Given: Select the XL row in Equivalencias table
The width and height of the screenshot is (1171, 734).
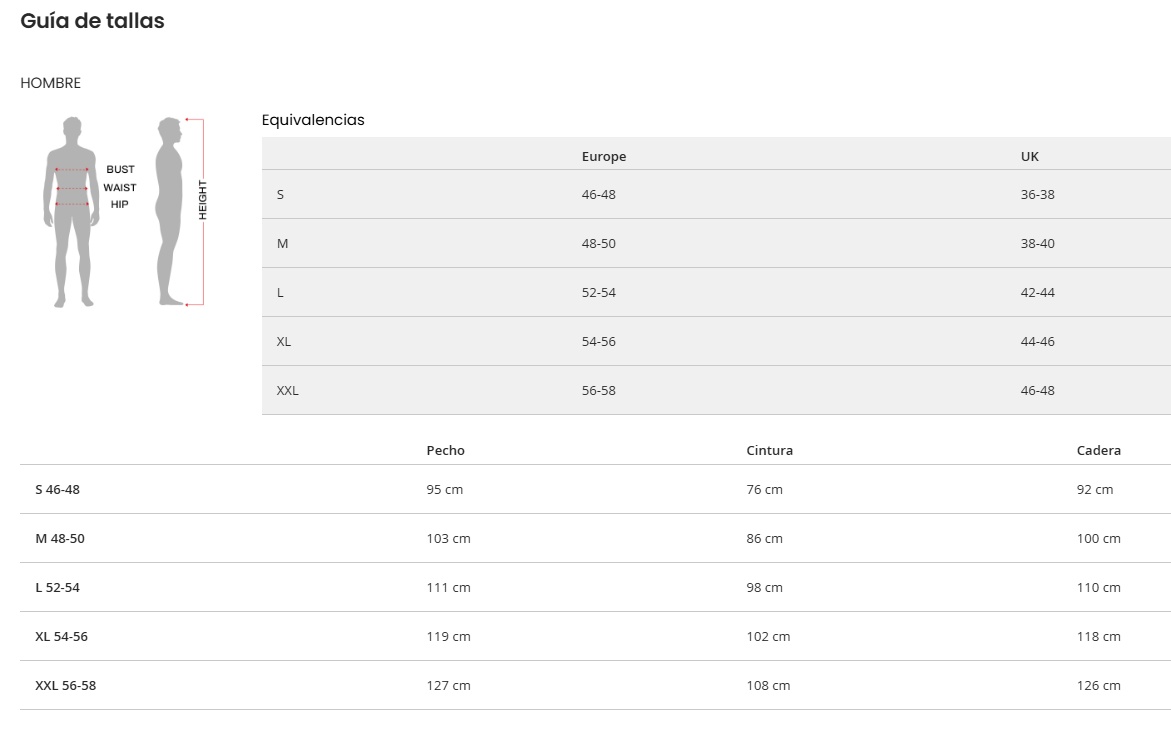Looking at the screenshot, I should tap(284, 342).
